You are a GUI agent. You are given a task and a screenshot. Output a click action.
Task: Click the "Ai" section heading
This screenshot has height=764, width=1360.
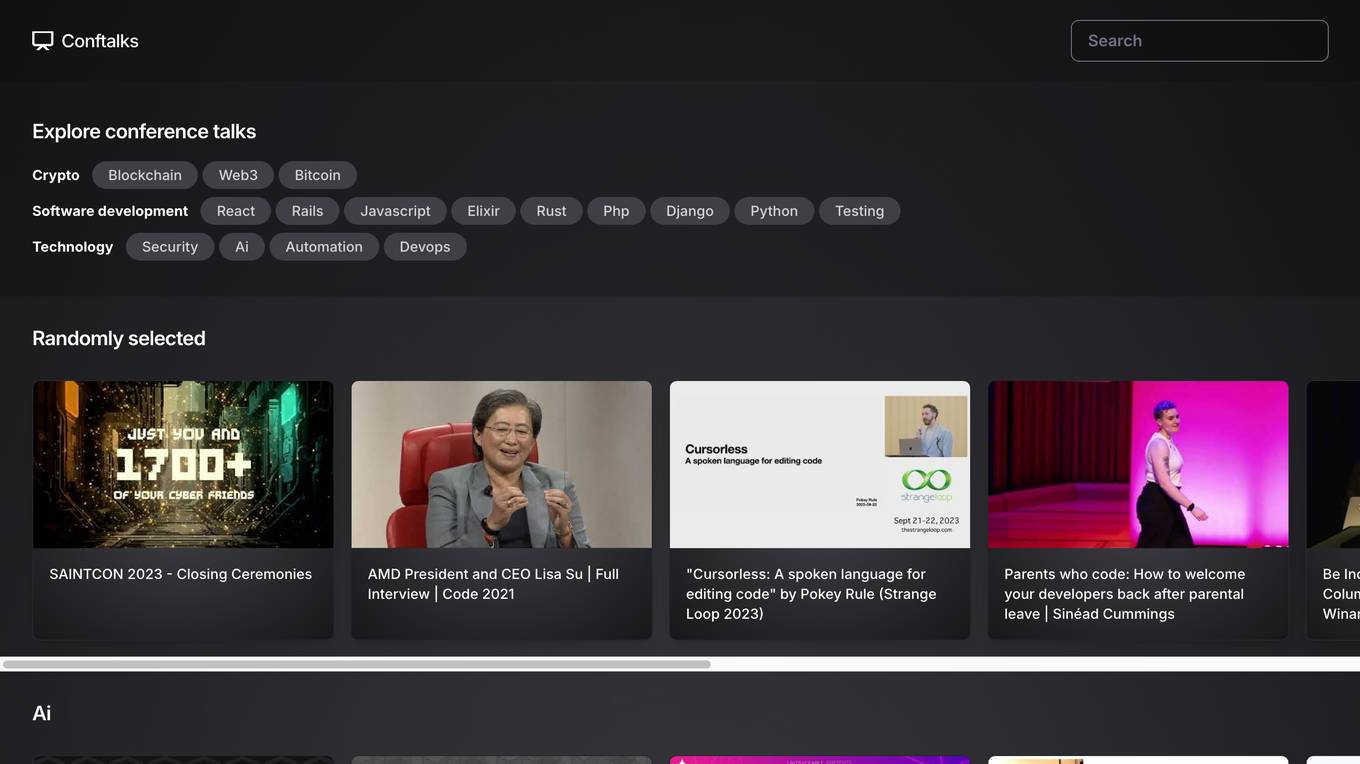tap(42, 713)
